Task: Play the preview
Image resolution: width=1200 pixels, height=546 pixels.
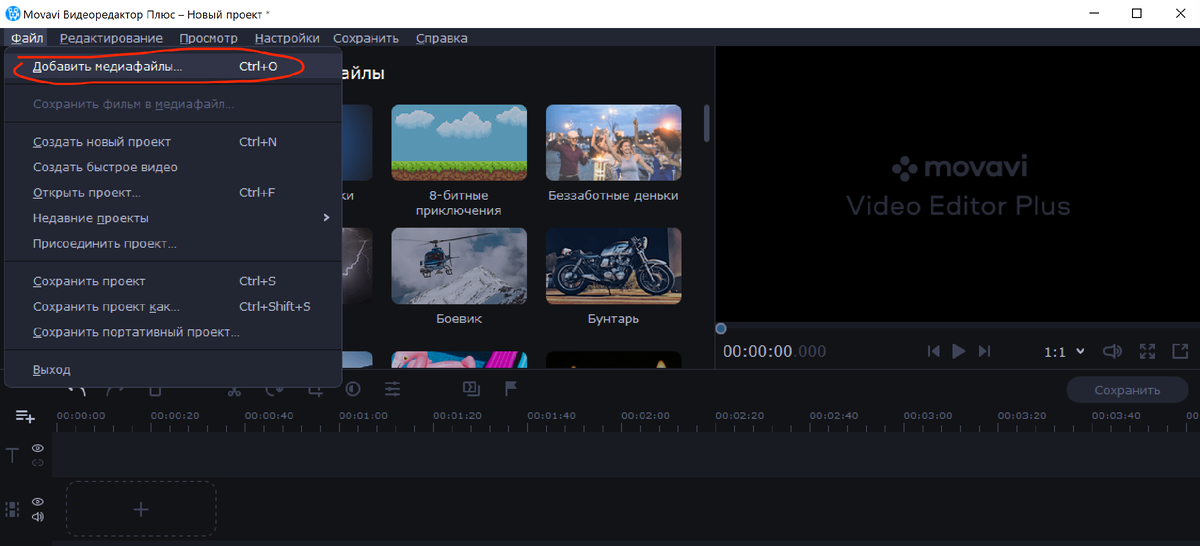Action: click(959, 351)
